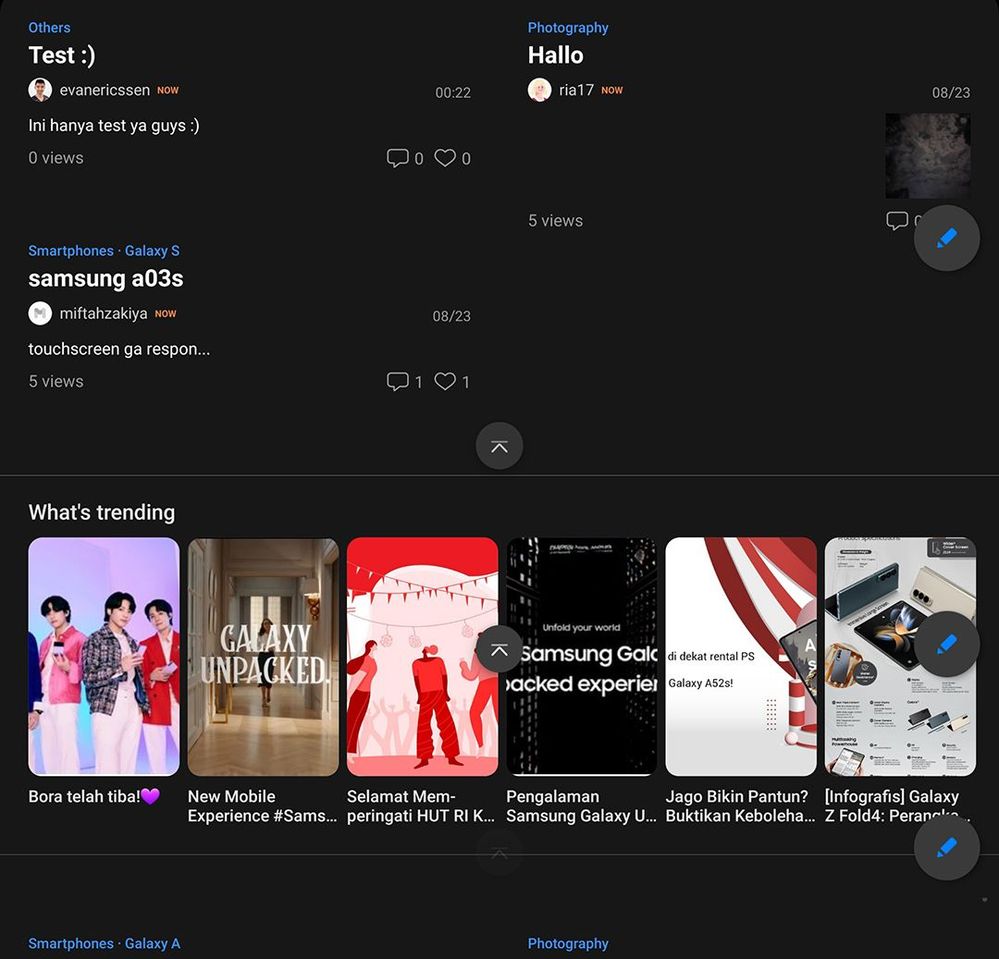Open the red HUT RI illustration thumbnail
This screenshot has height=959, width=999.
click(x=422, y=656)
